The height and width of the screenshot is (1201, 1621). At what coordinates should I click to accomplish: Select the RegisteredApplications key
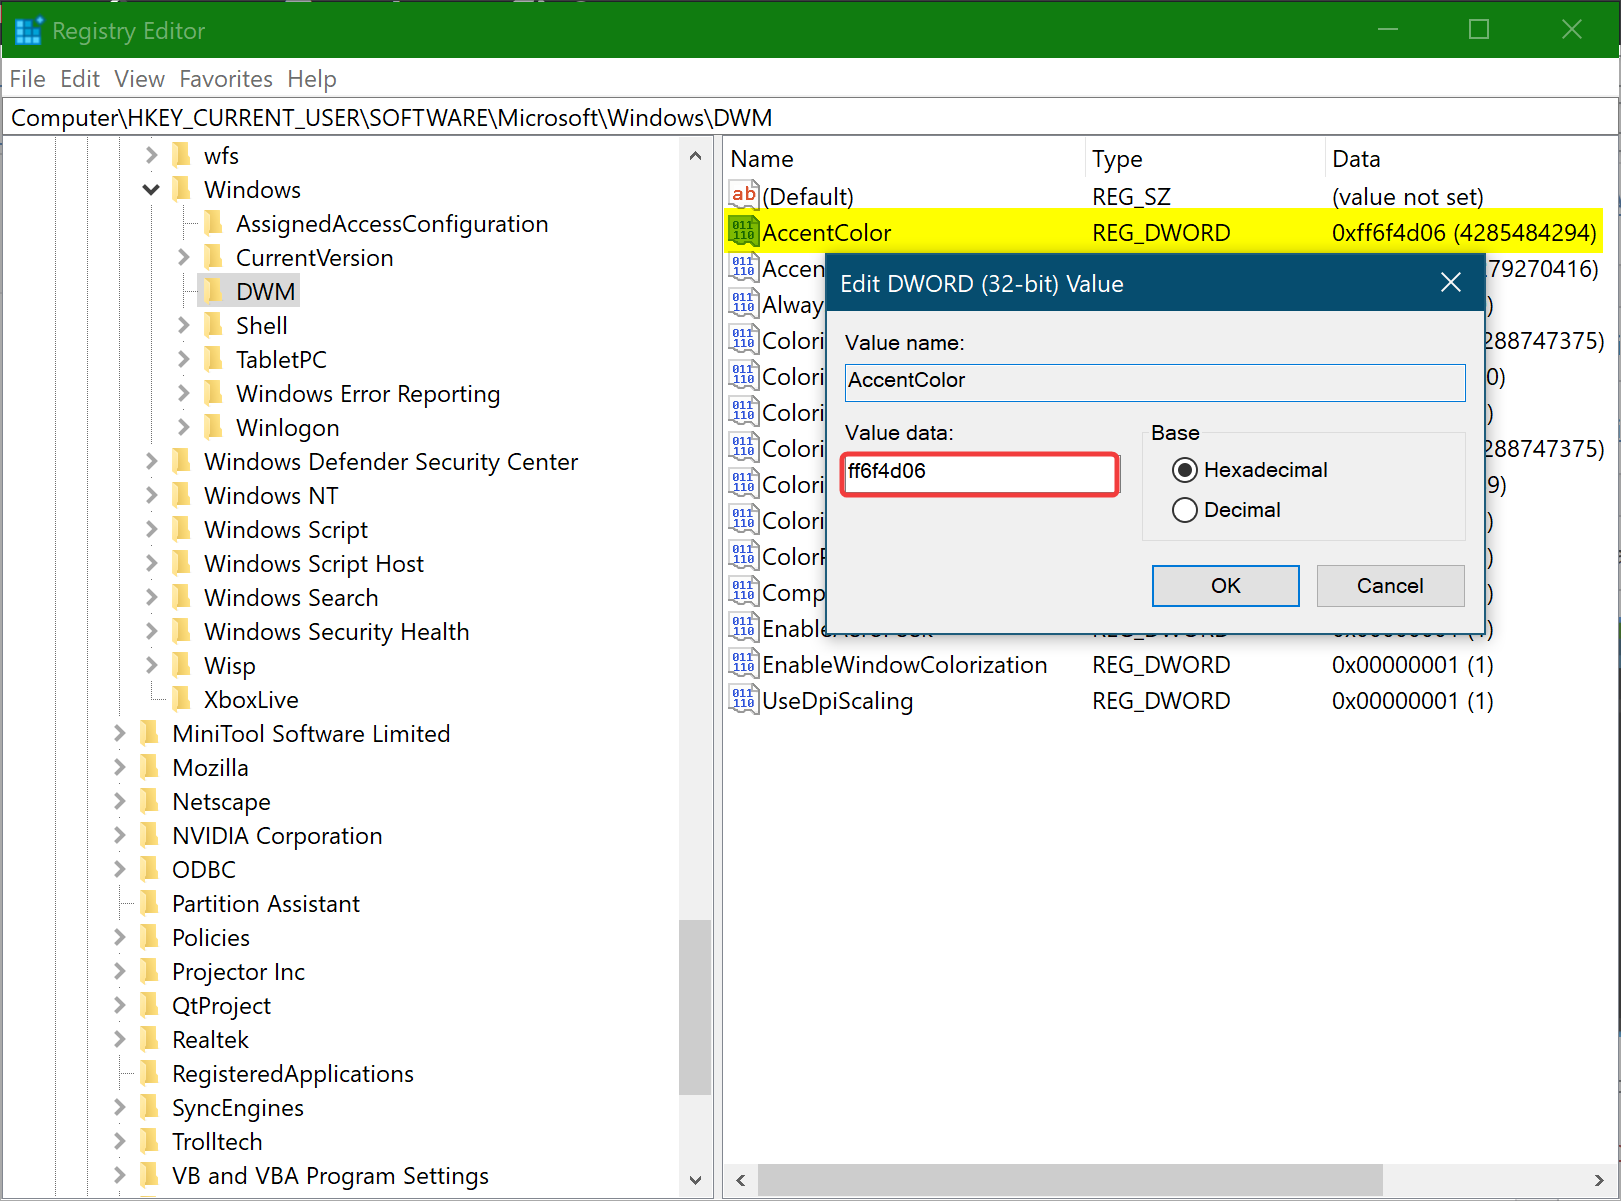pos(293,1073)
